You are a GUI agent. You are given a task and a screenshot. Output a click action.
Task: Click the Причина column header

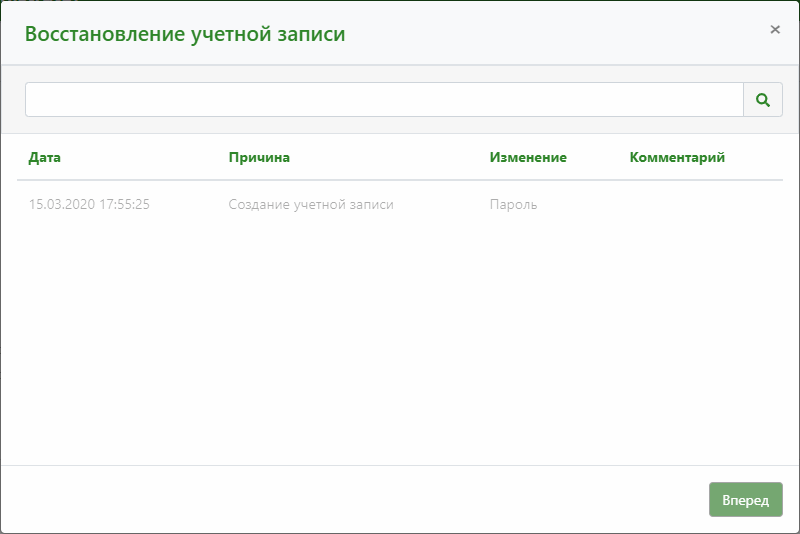click(x=259, y=158)
